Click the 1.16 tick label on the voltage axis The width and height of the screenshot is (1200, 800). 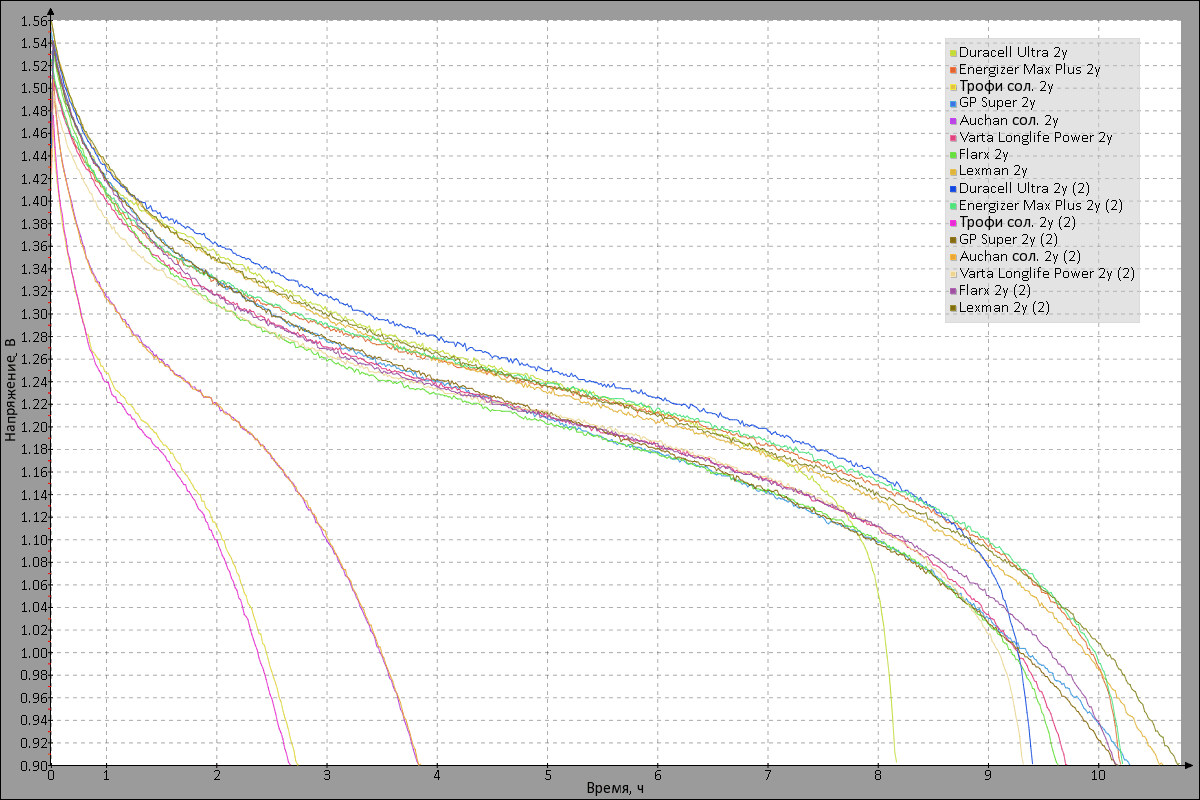tap(33, 472)
